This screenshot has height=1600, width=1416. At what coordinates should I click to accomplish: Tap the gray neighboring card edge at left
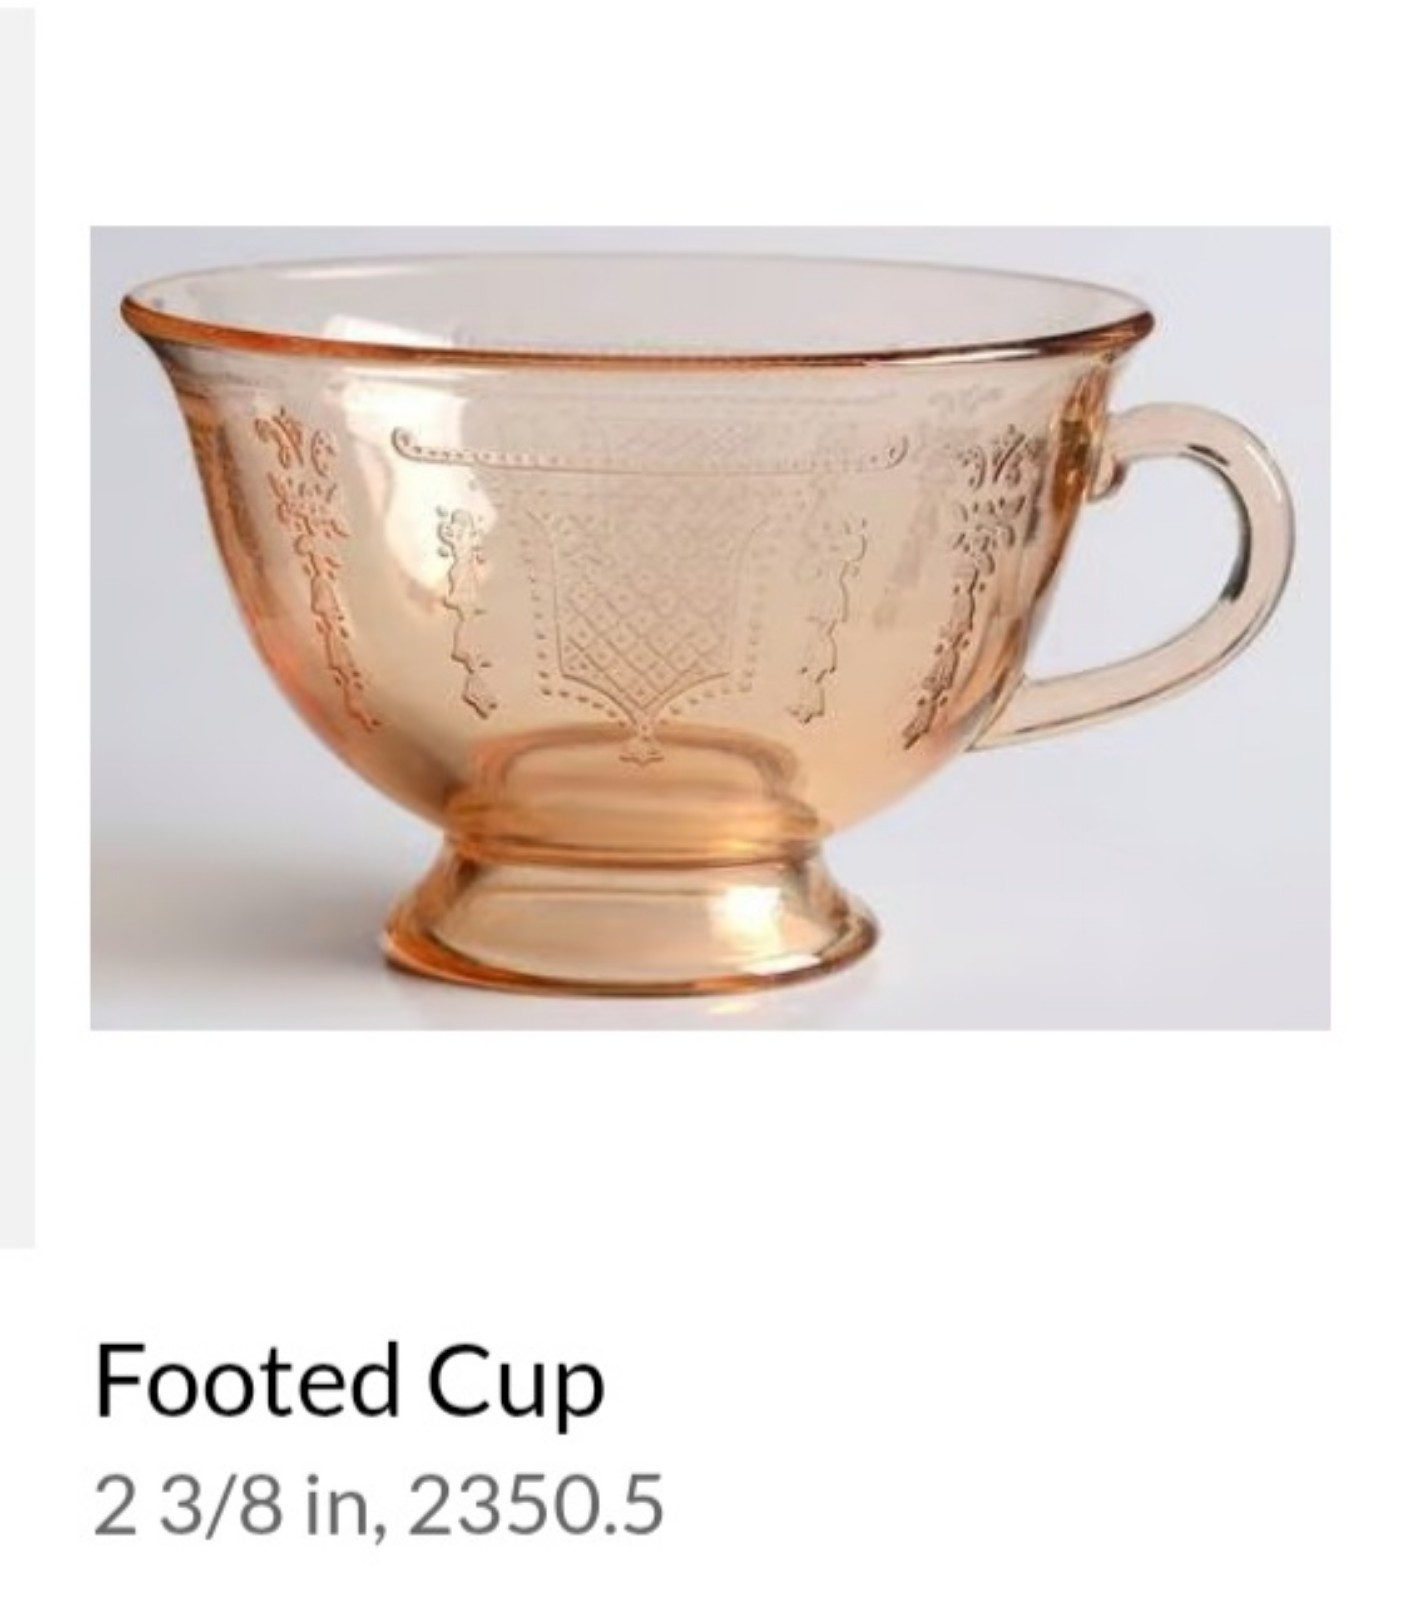pyautogui.click(x=17, y=625)
